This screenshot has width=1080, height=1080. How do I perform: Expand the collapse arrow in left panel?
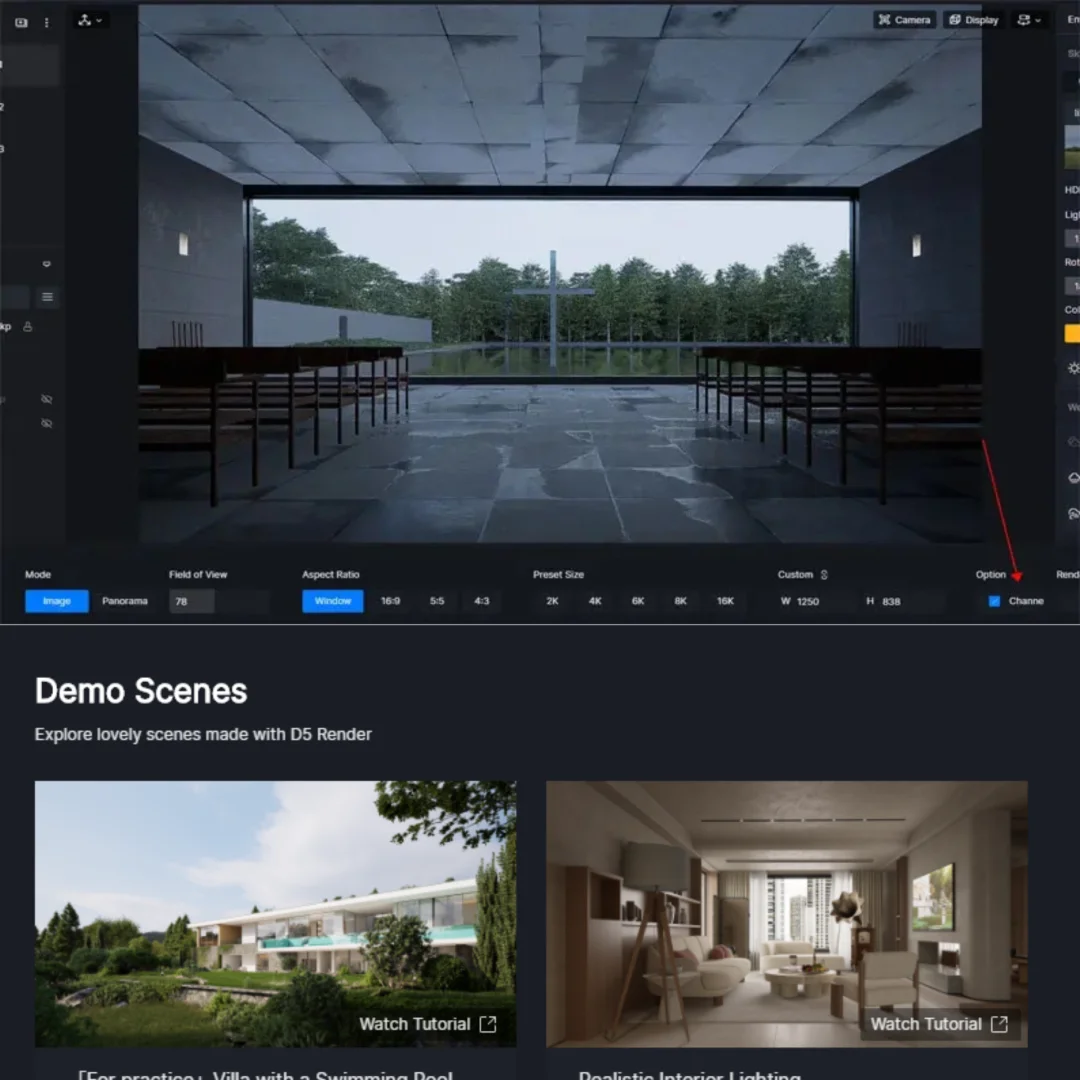[46, 265]
